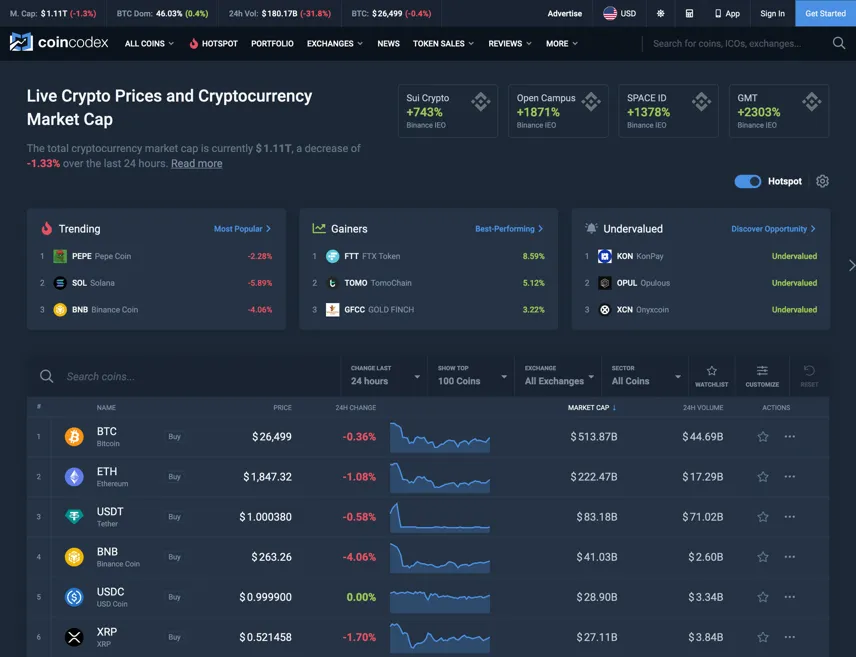Viewport: 856px width, 657px height.
Task: Click the Tether coin icon
Action: pyautogui.click(x=74, y=517)
